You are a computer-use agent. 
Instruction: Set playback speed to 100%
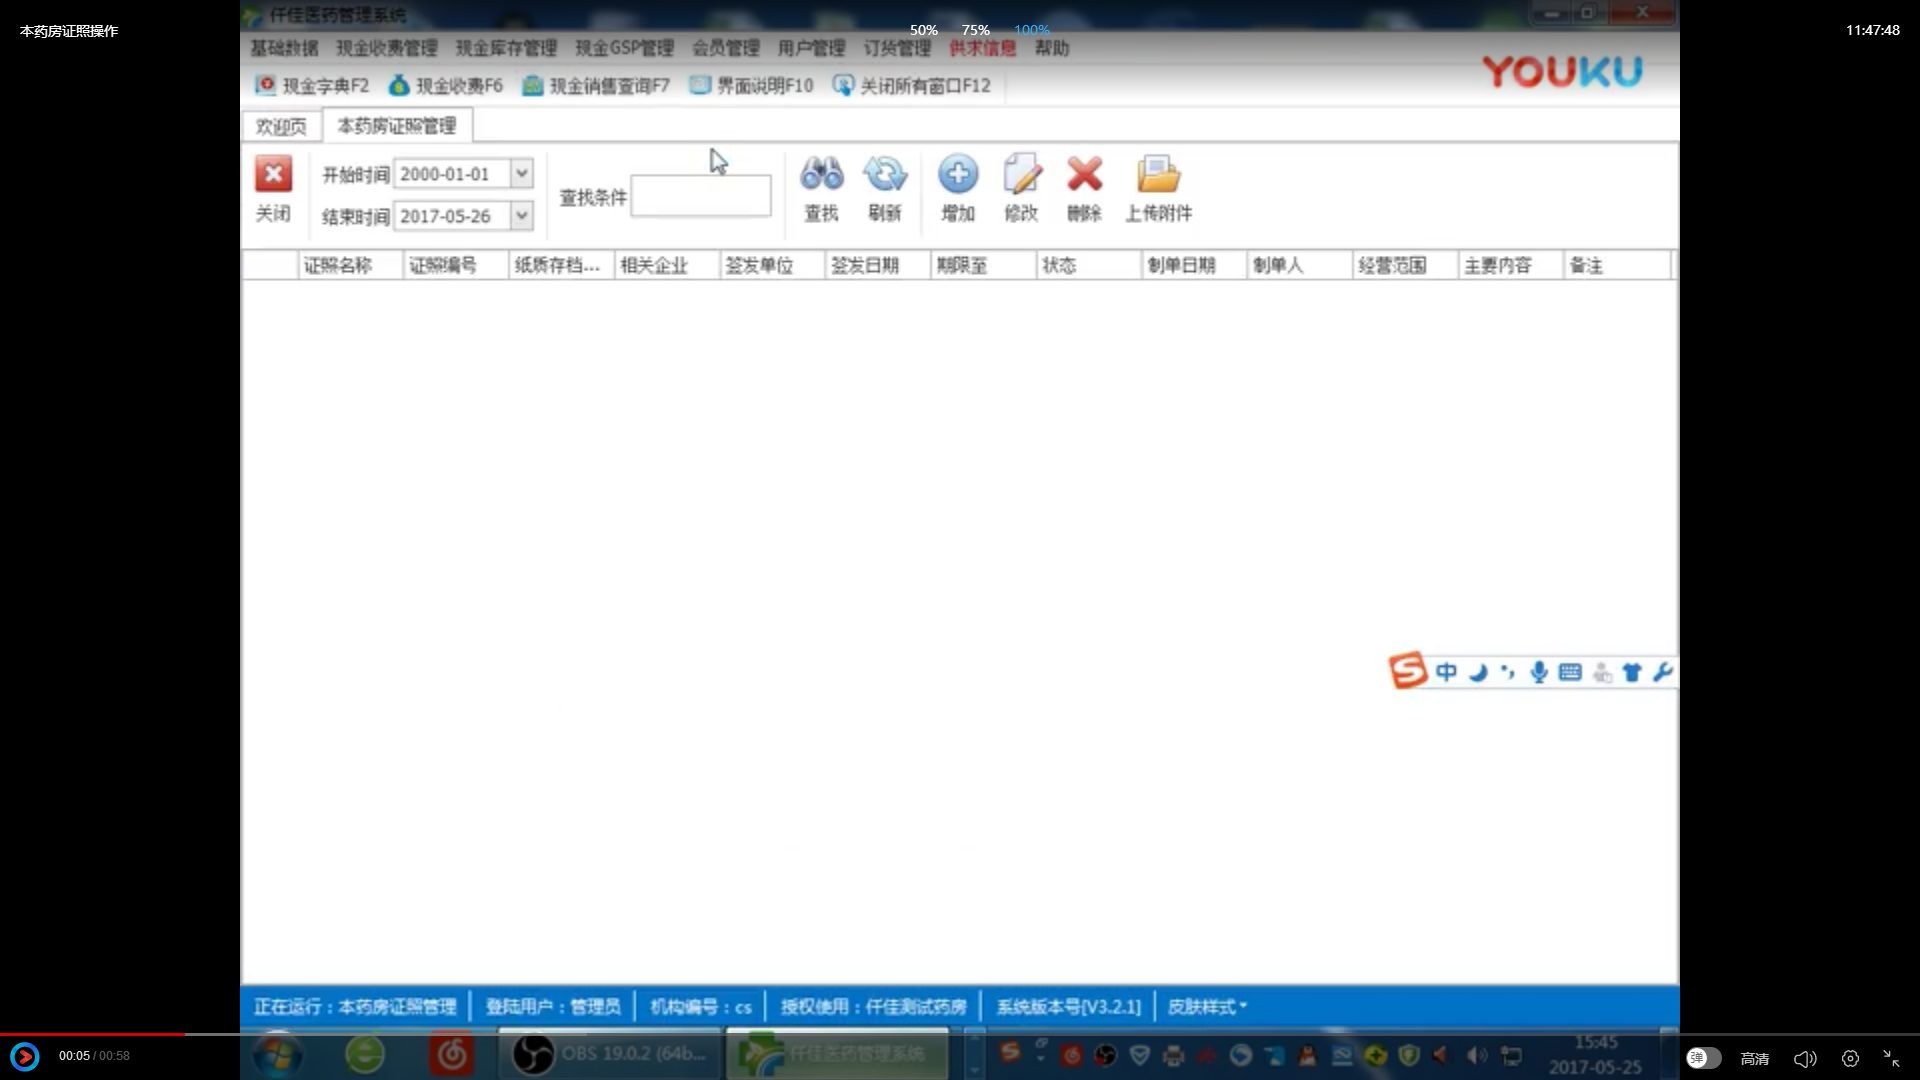(1032, 30)
